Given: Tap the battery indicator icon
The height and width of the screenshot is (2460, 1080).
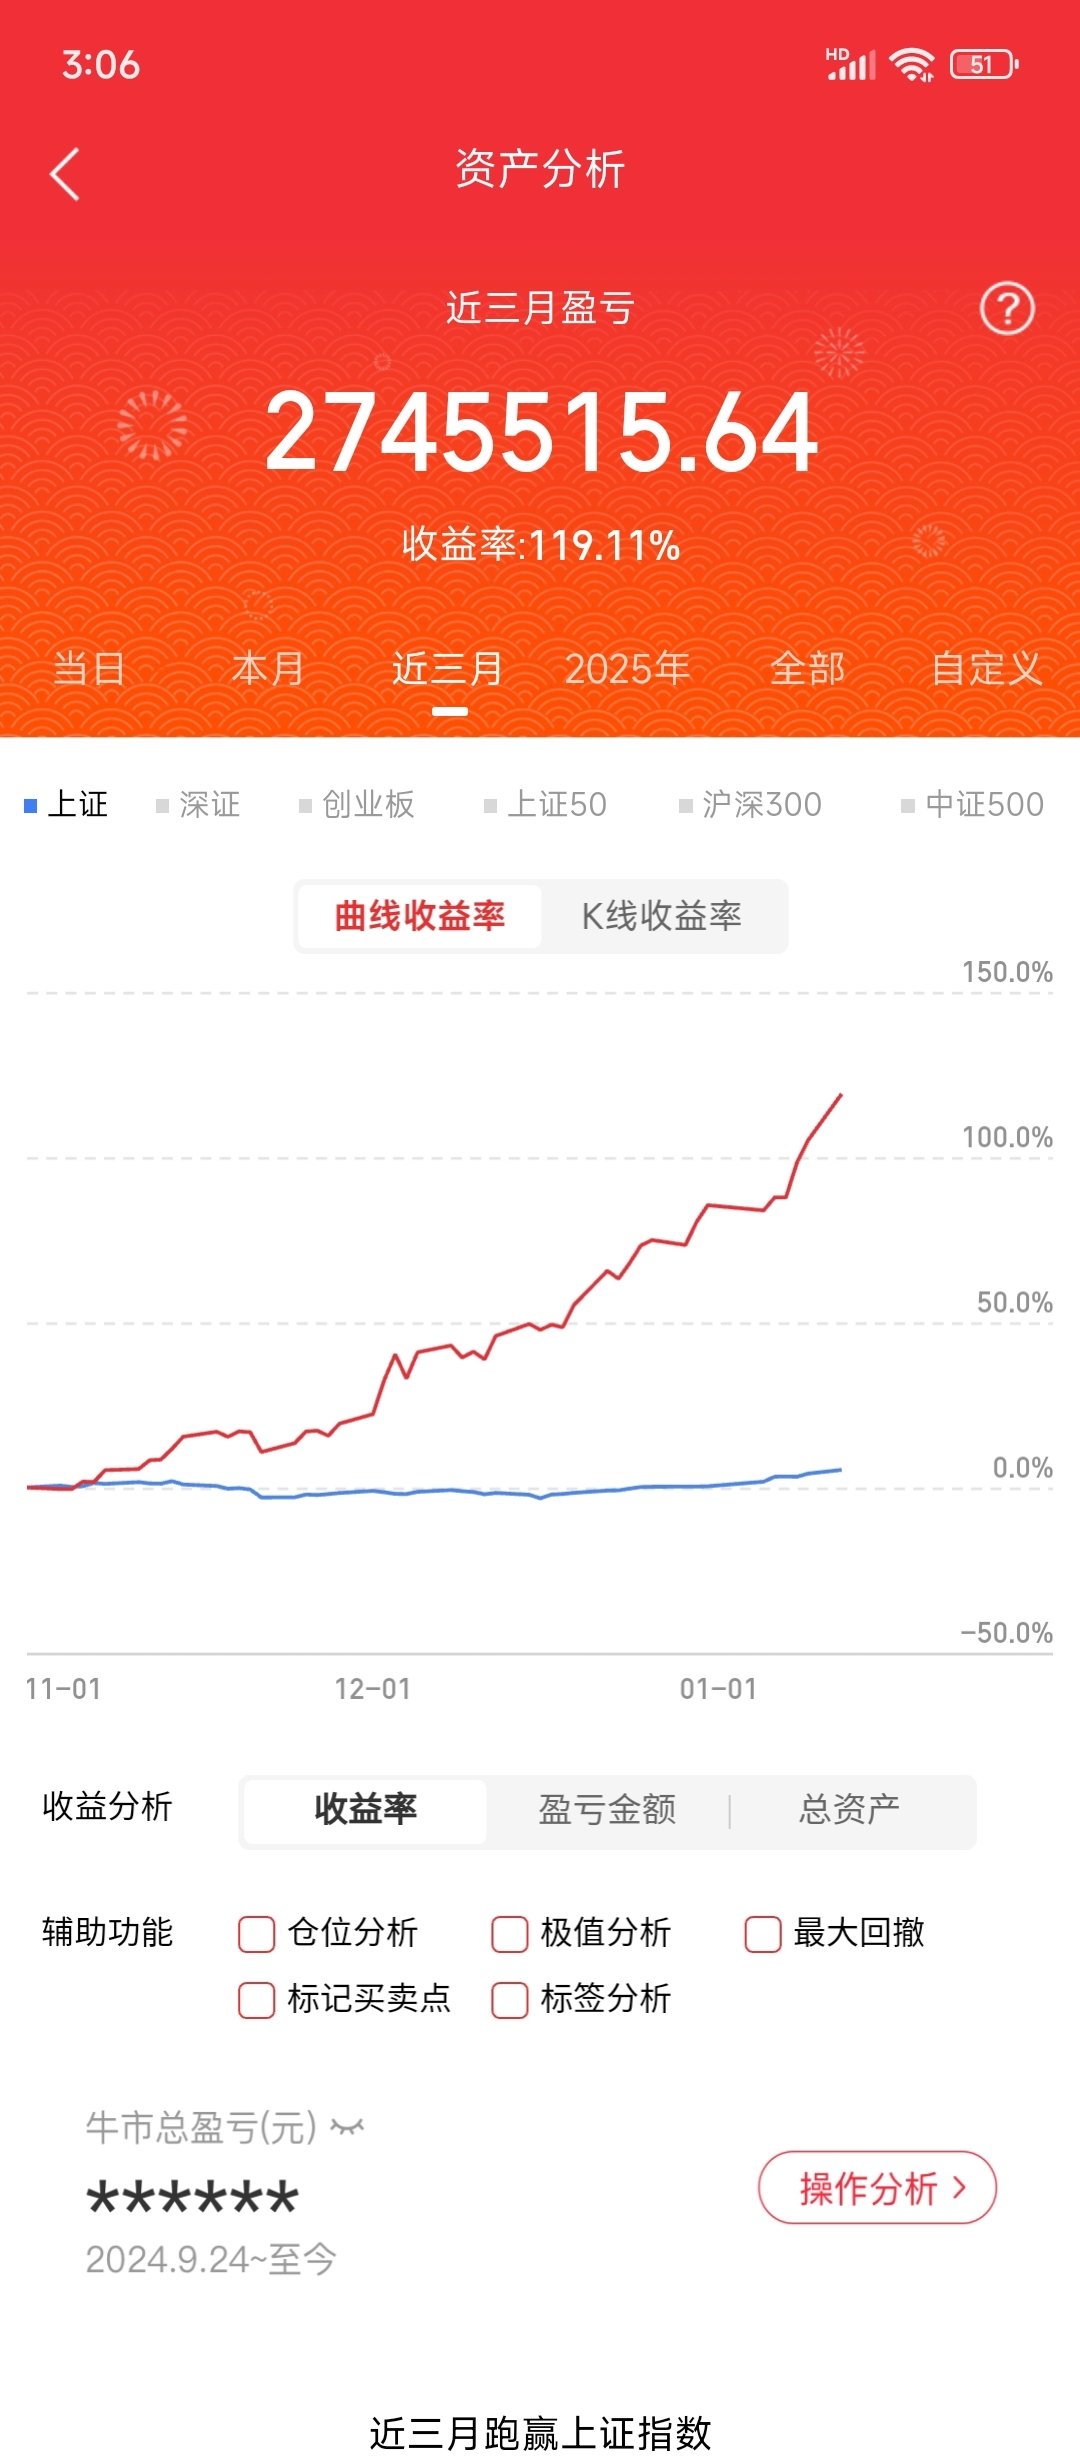Looking at the screenshot, I should tap(984, 65).
